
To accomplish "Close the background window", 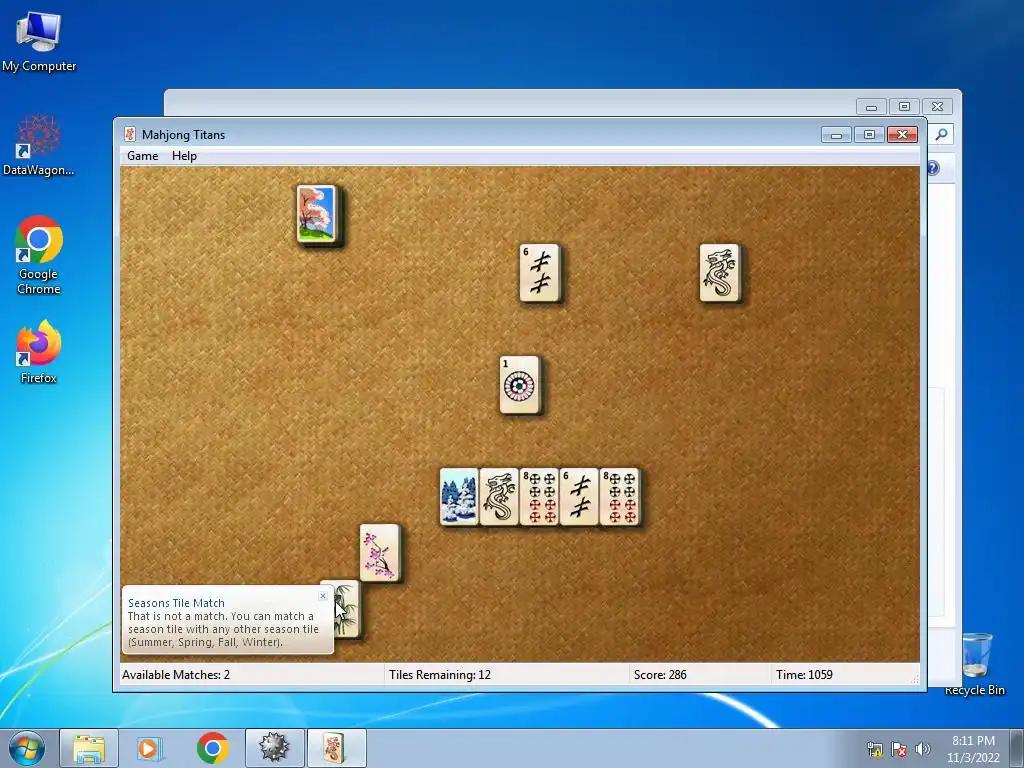I will tap(938, 106).
